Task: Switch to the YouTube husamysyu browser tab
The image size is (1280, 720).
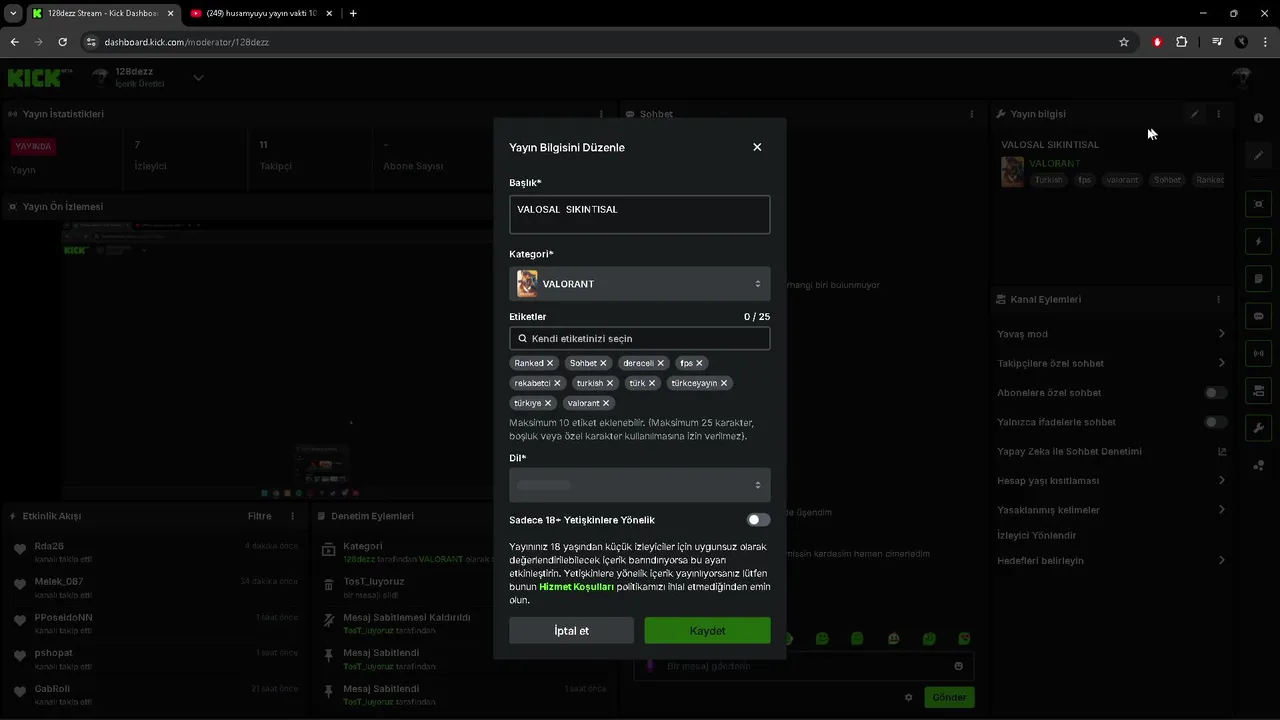Action: point(260,13)
